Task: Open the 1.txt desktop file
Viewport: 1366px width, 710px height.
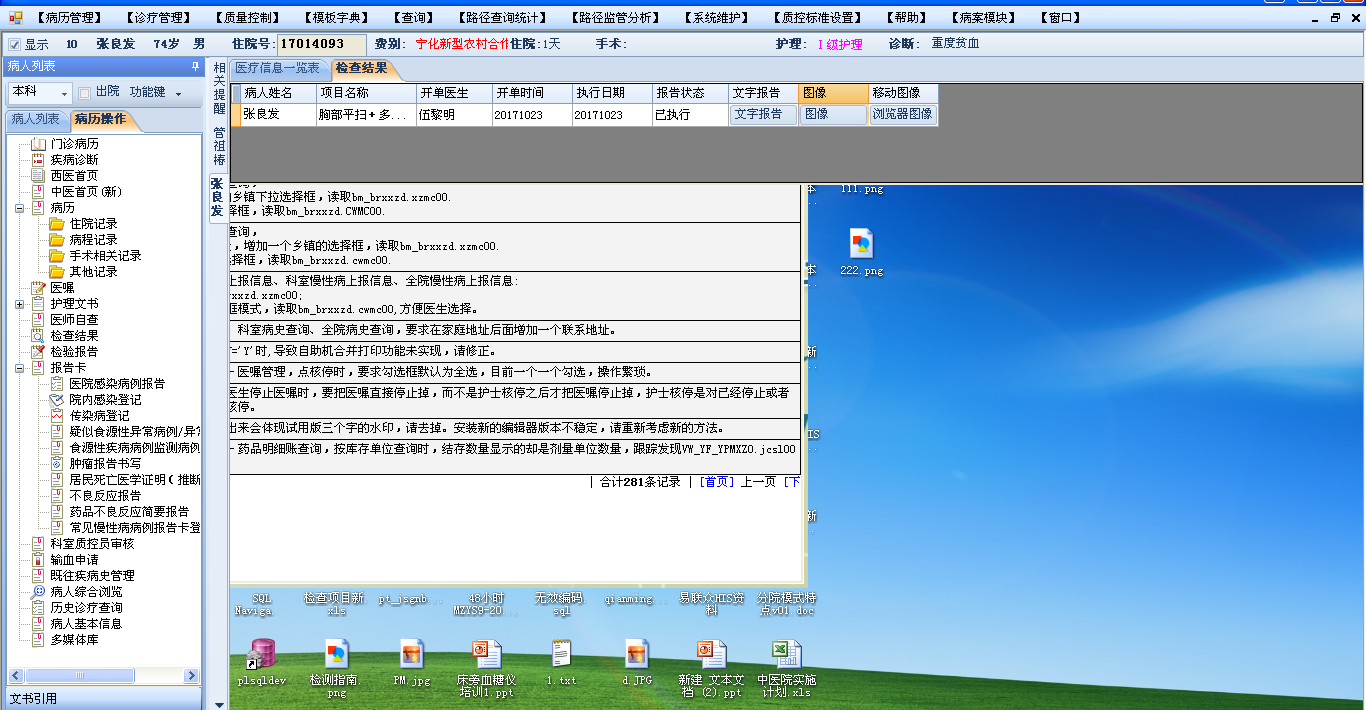Action: coord(562,654)
